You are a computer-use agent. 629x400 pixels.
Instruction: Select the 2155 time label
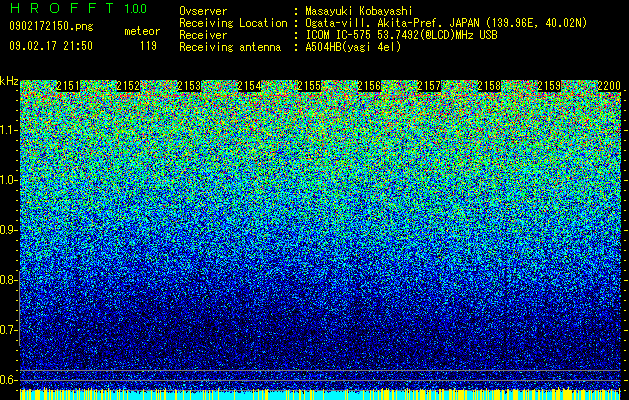coord(309,86)
